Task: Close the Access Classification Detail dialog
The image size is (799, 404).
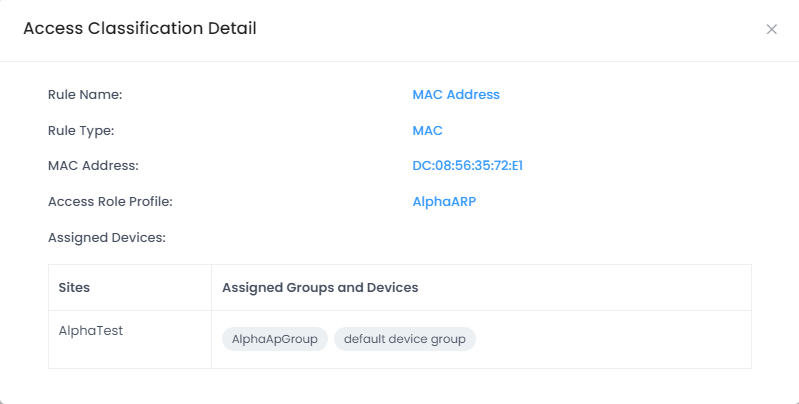Action: pyautogui.click(x=771, y=30)
